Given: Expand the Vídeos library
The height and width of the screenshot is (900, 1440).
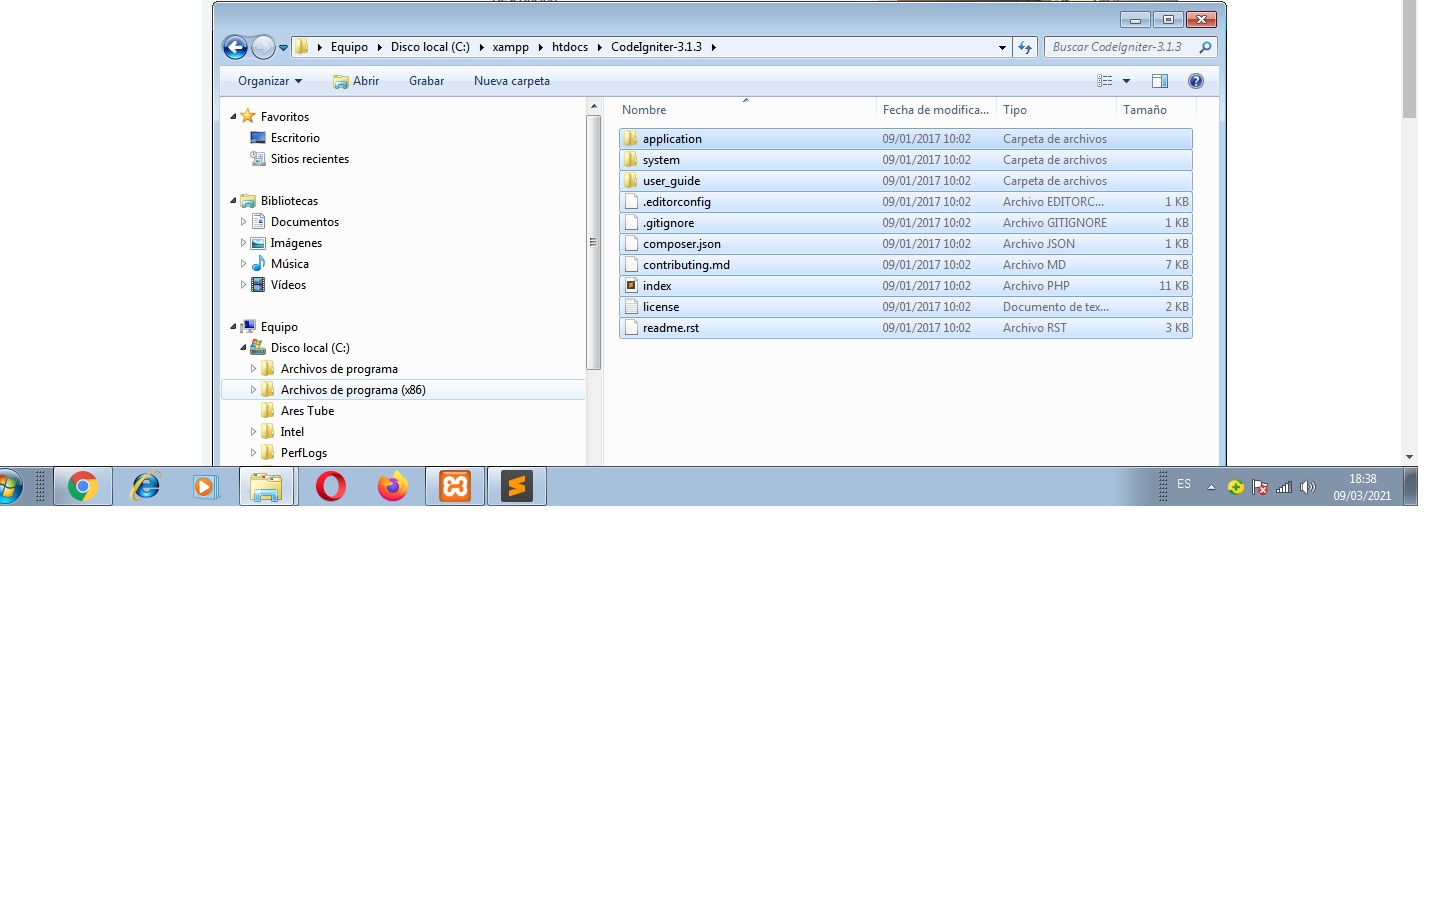Looking at the screenshot, I should (243, 285).
